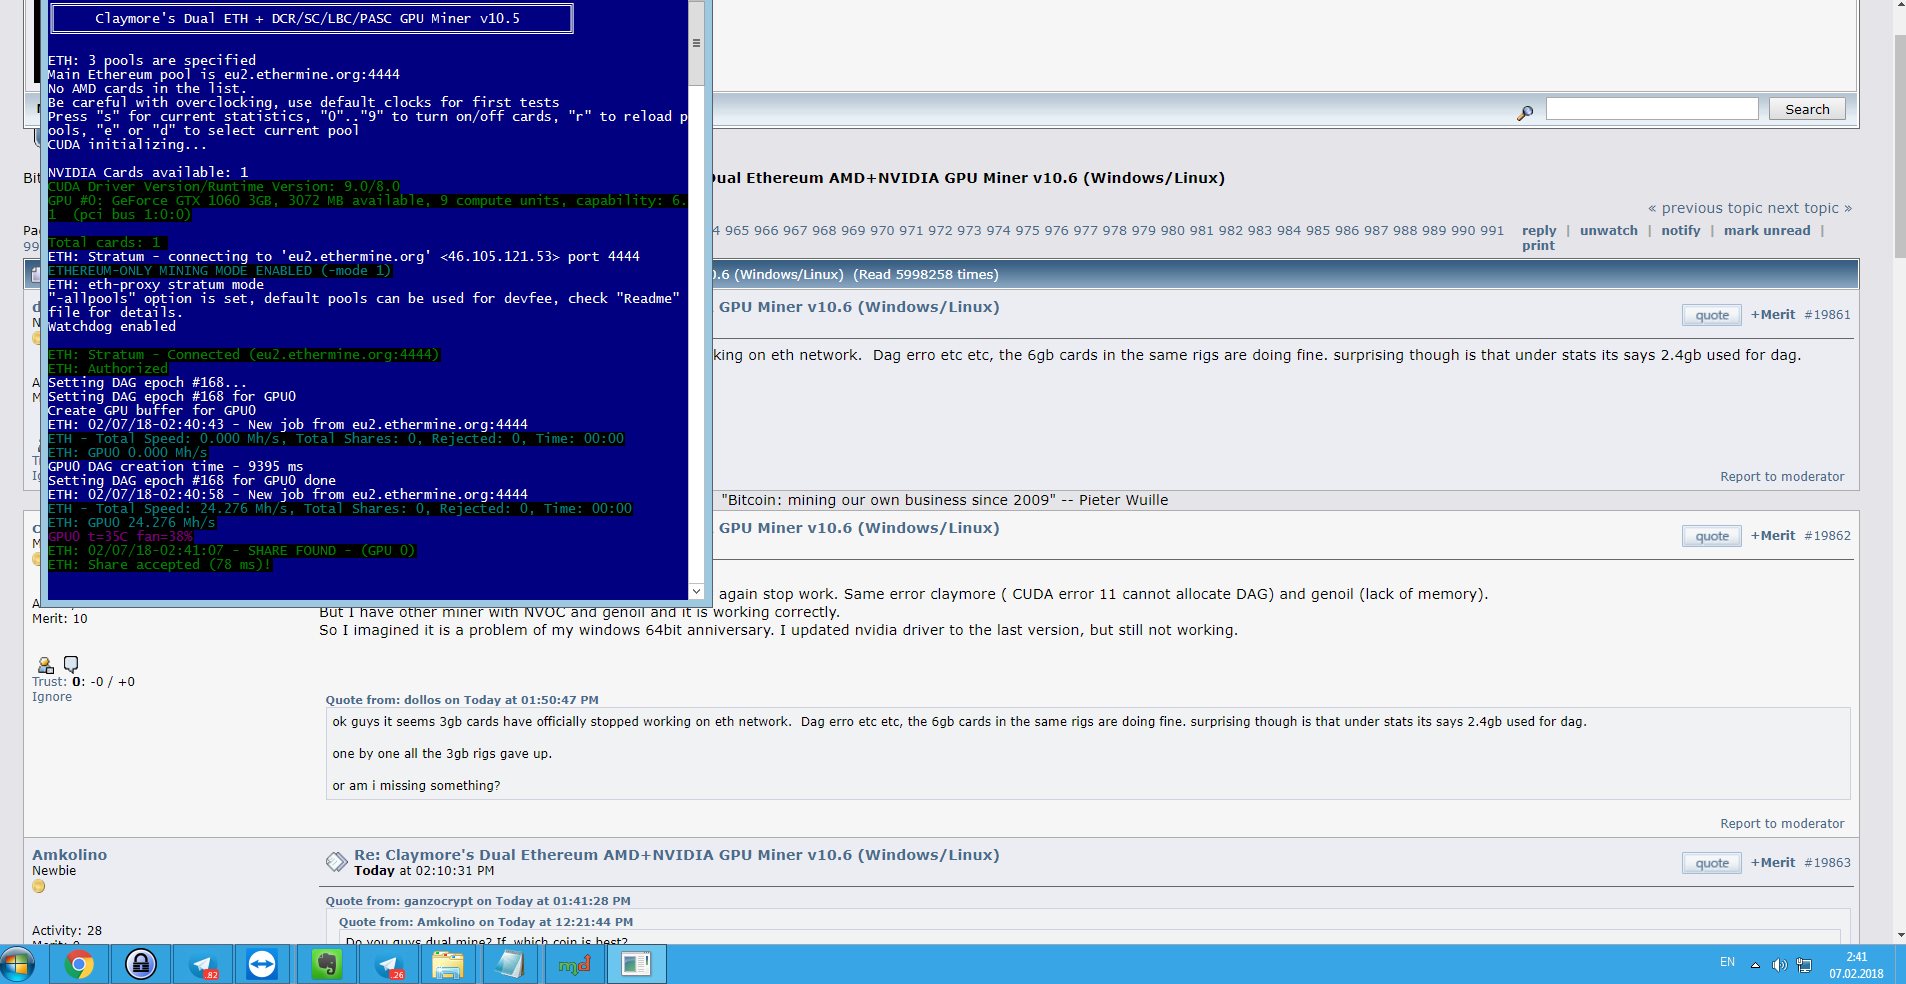This screenshot has width=1906, height=984.
Task: Open the KeePass lock icon in taskbar
Action: point(141,964)
